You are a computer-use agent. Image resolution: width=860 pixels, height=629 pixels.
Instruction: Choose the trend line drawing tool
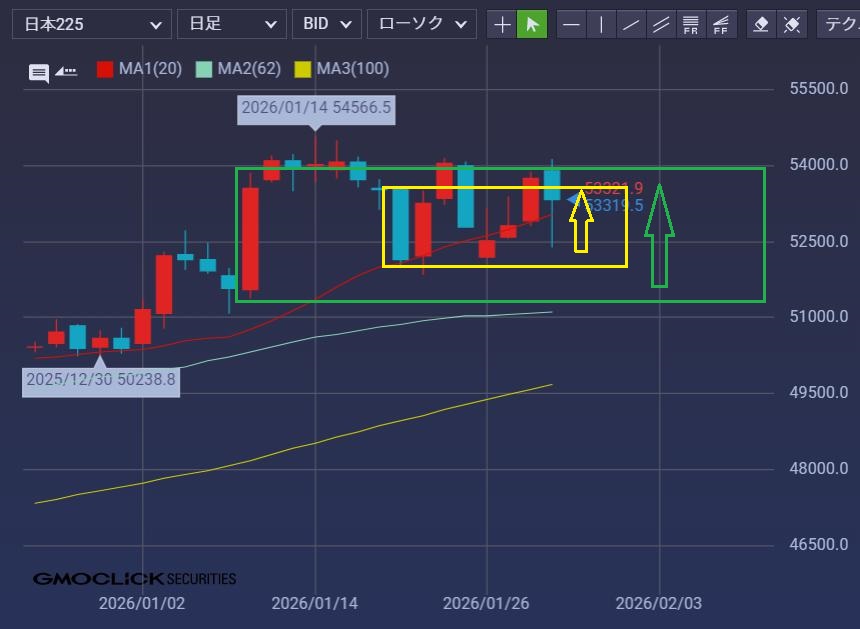(630, 24)
